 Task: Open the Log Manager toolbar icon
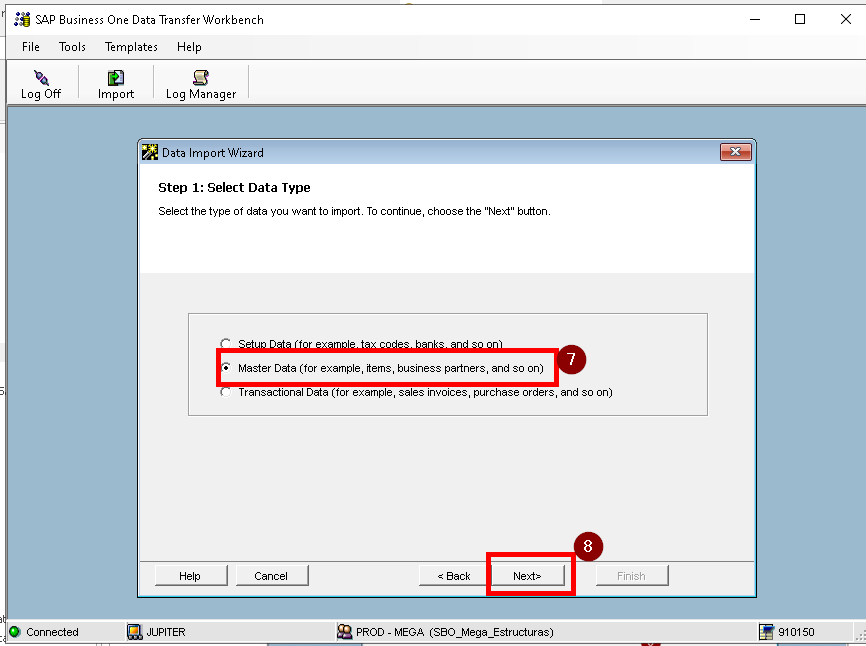pos(200,77)
